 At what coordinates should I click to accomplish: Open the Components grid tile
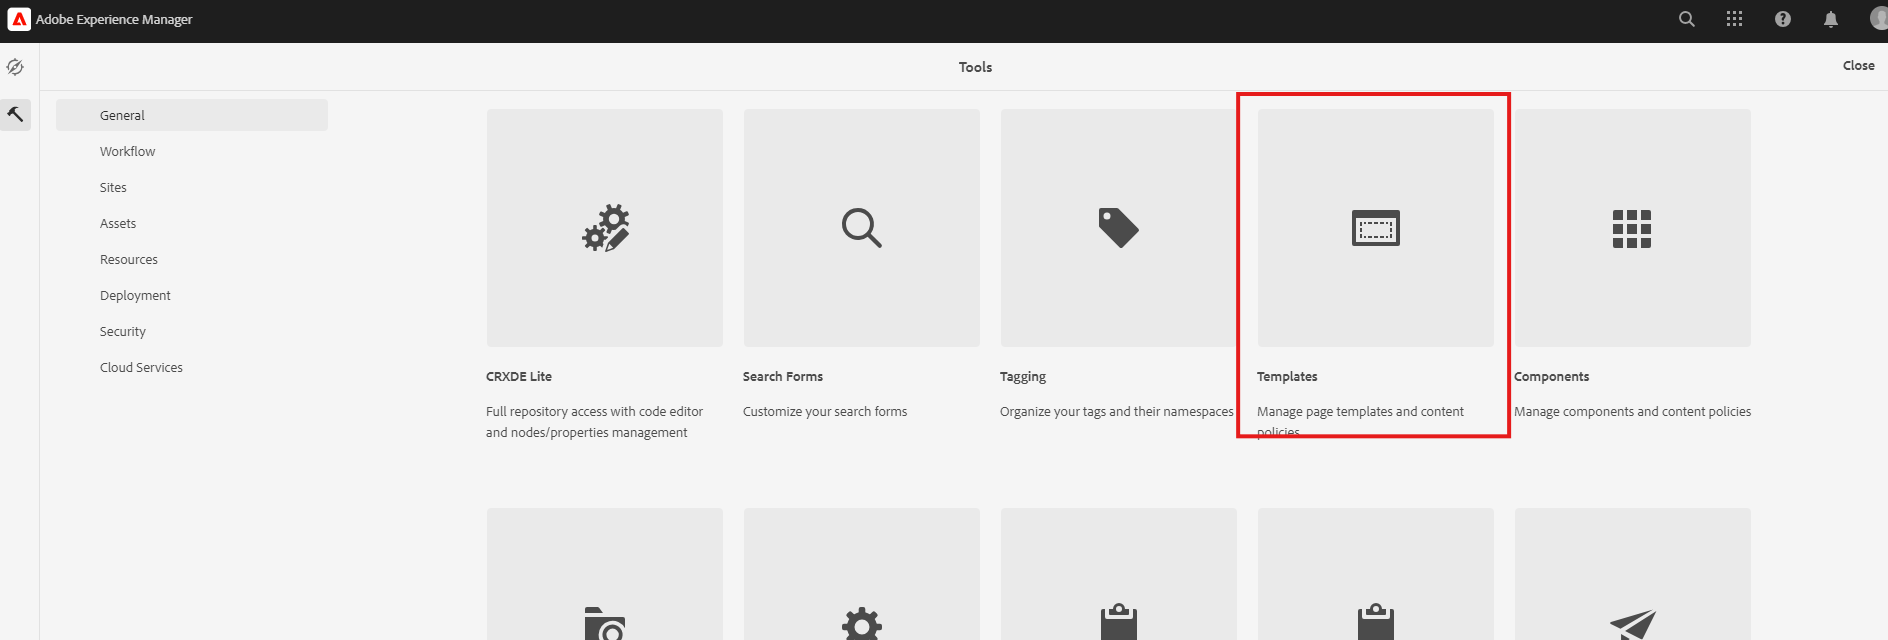1632,228
